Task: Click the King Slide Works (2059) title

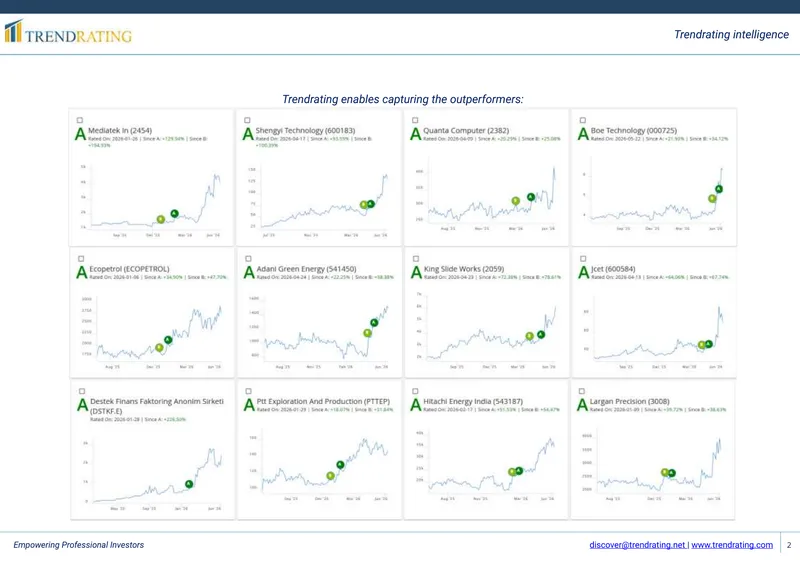Action: [464, 269]
